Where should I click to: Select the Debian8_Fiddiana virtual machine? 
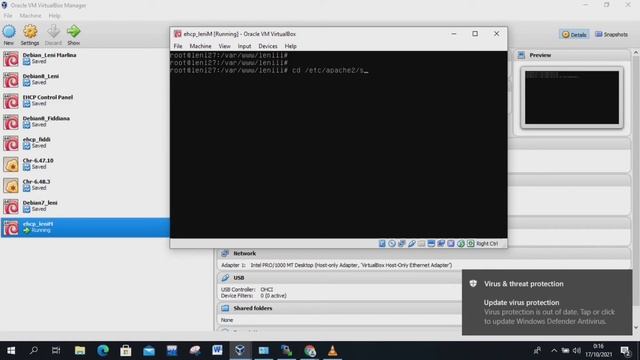[85, 122]
